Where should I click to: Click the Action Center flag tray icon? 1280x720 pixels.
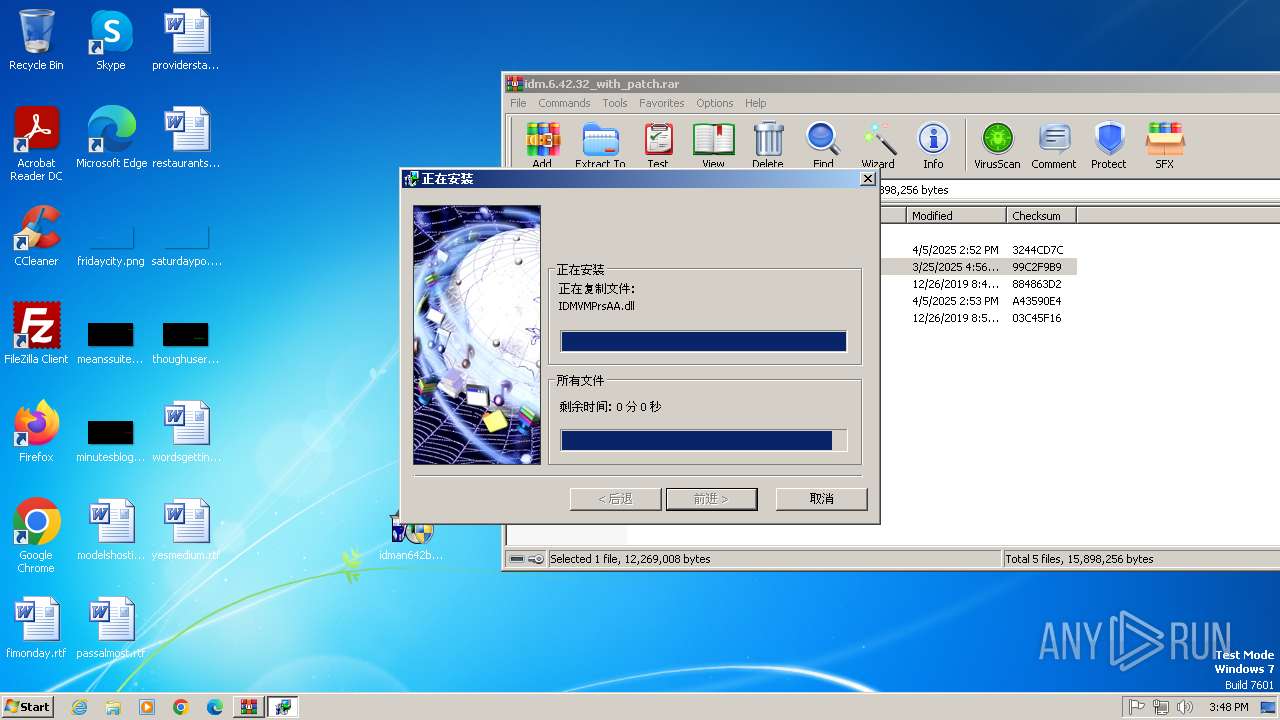(1137, 707)
